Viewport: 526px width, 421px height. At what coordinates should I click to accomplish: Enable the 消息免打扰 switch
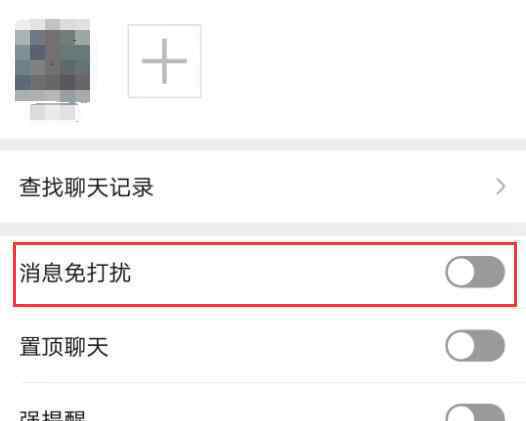click(475, 272)
